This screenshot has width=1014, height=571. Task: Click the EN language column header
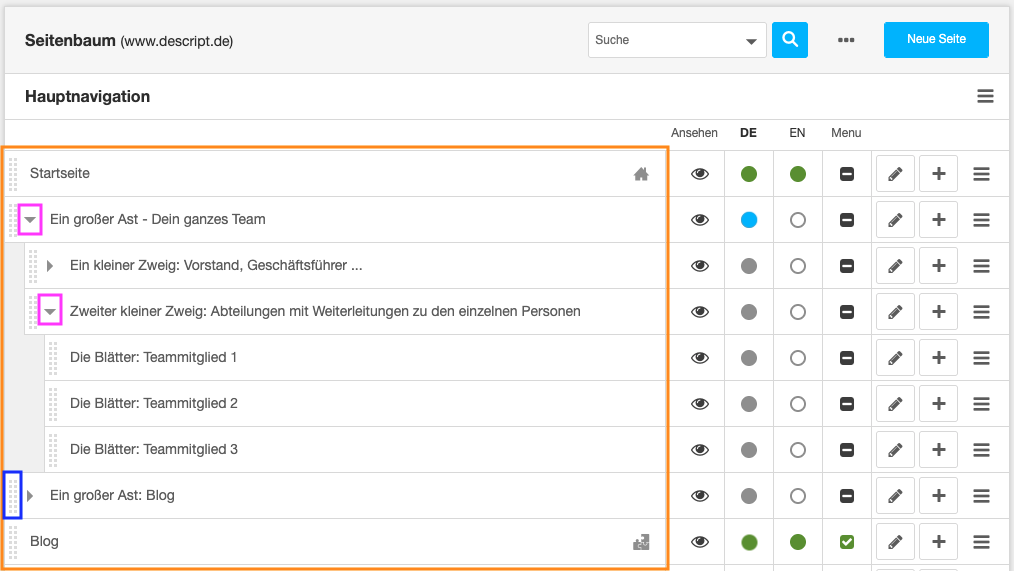point(797,133)
